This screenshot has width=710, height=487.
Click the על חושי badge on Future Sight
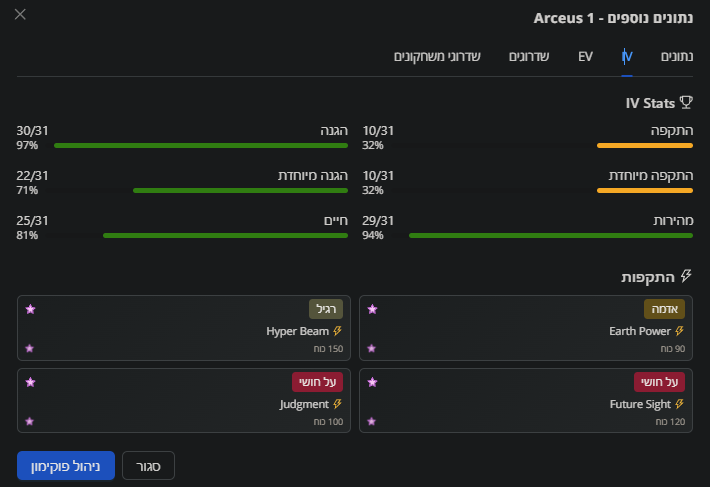(x=659, y=381)
